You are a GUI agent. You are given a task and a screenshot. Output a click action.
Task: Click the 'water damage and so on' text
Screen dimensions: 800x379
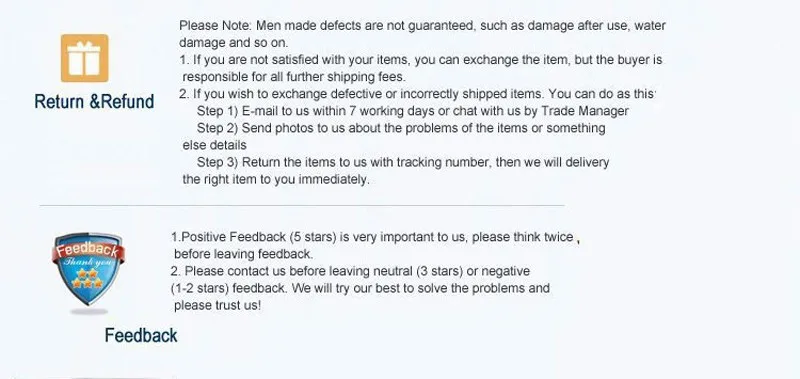[234, 42]
